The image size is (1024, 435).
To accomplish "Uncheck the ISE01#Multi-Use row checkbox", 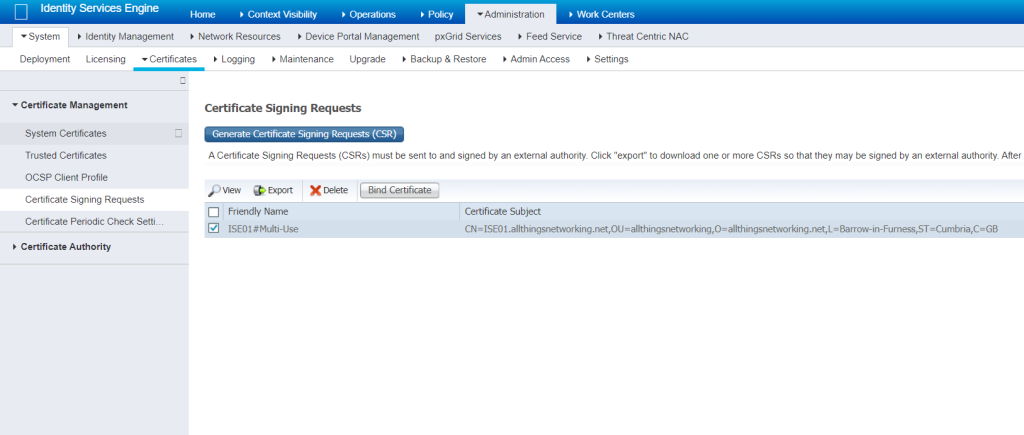I will coord(214,229).
